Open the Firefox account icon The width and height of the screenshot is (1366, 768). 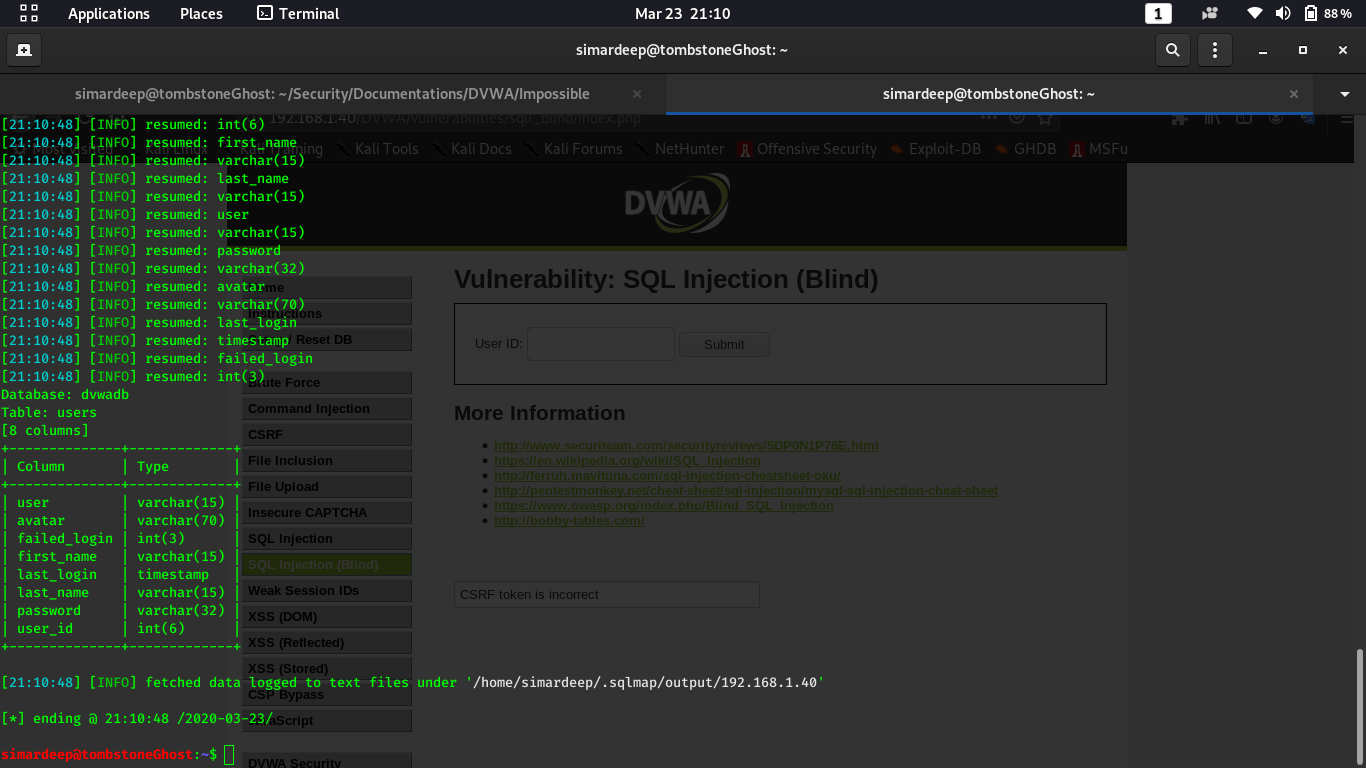pos(1275,119)
